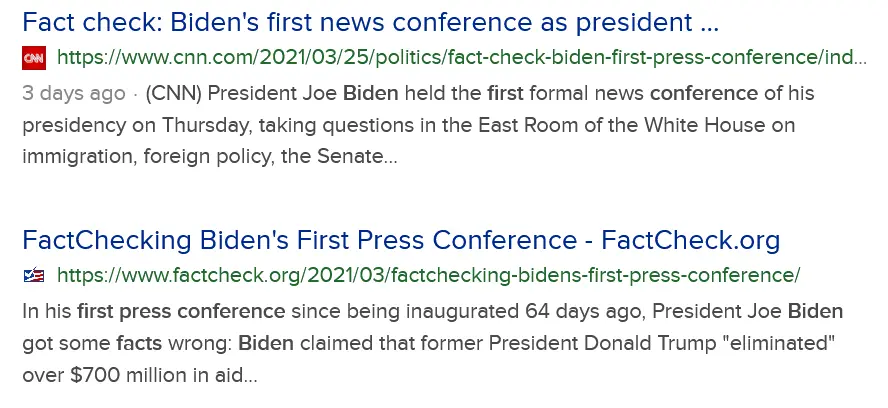Click "64 days ago" in FactCheck snippet
Viewport: 888px width, 408px height.
click(579, 311)
